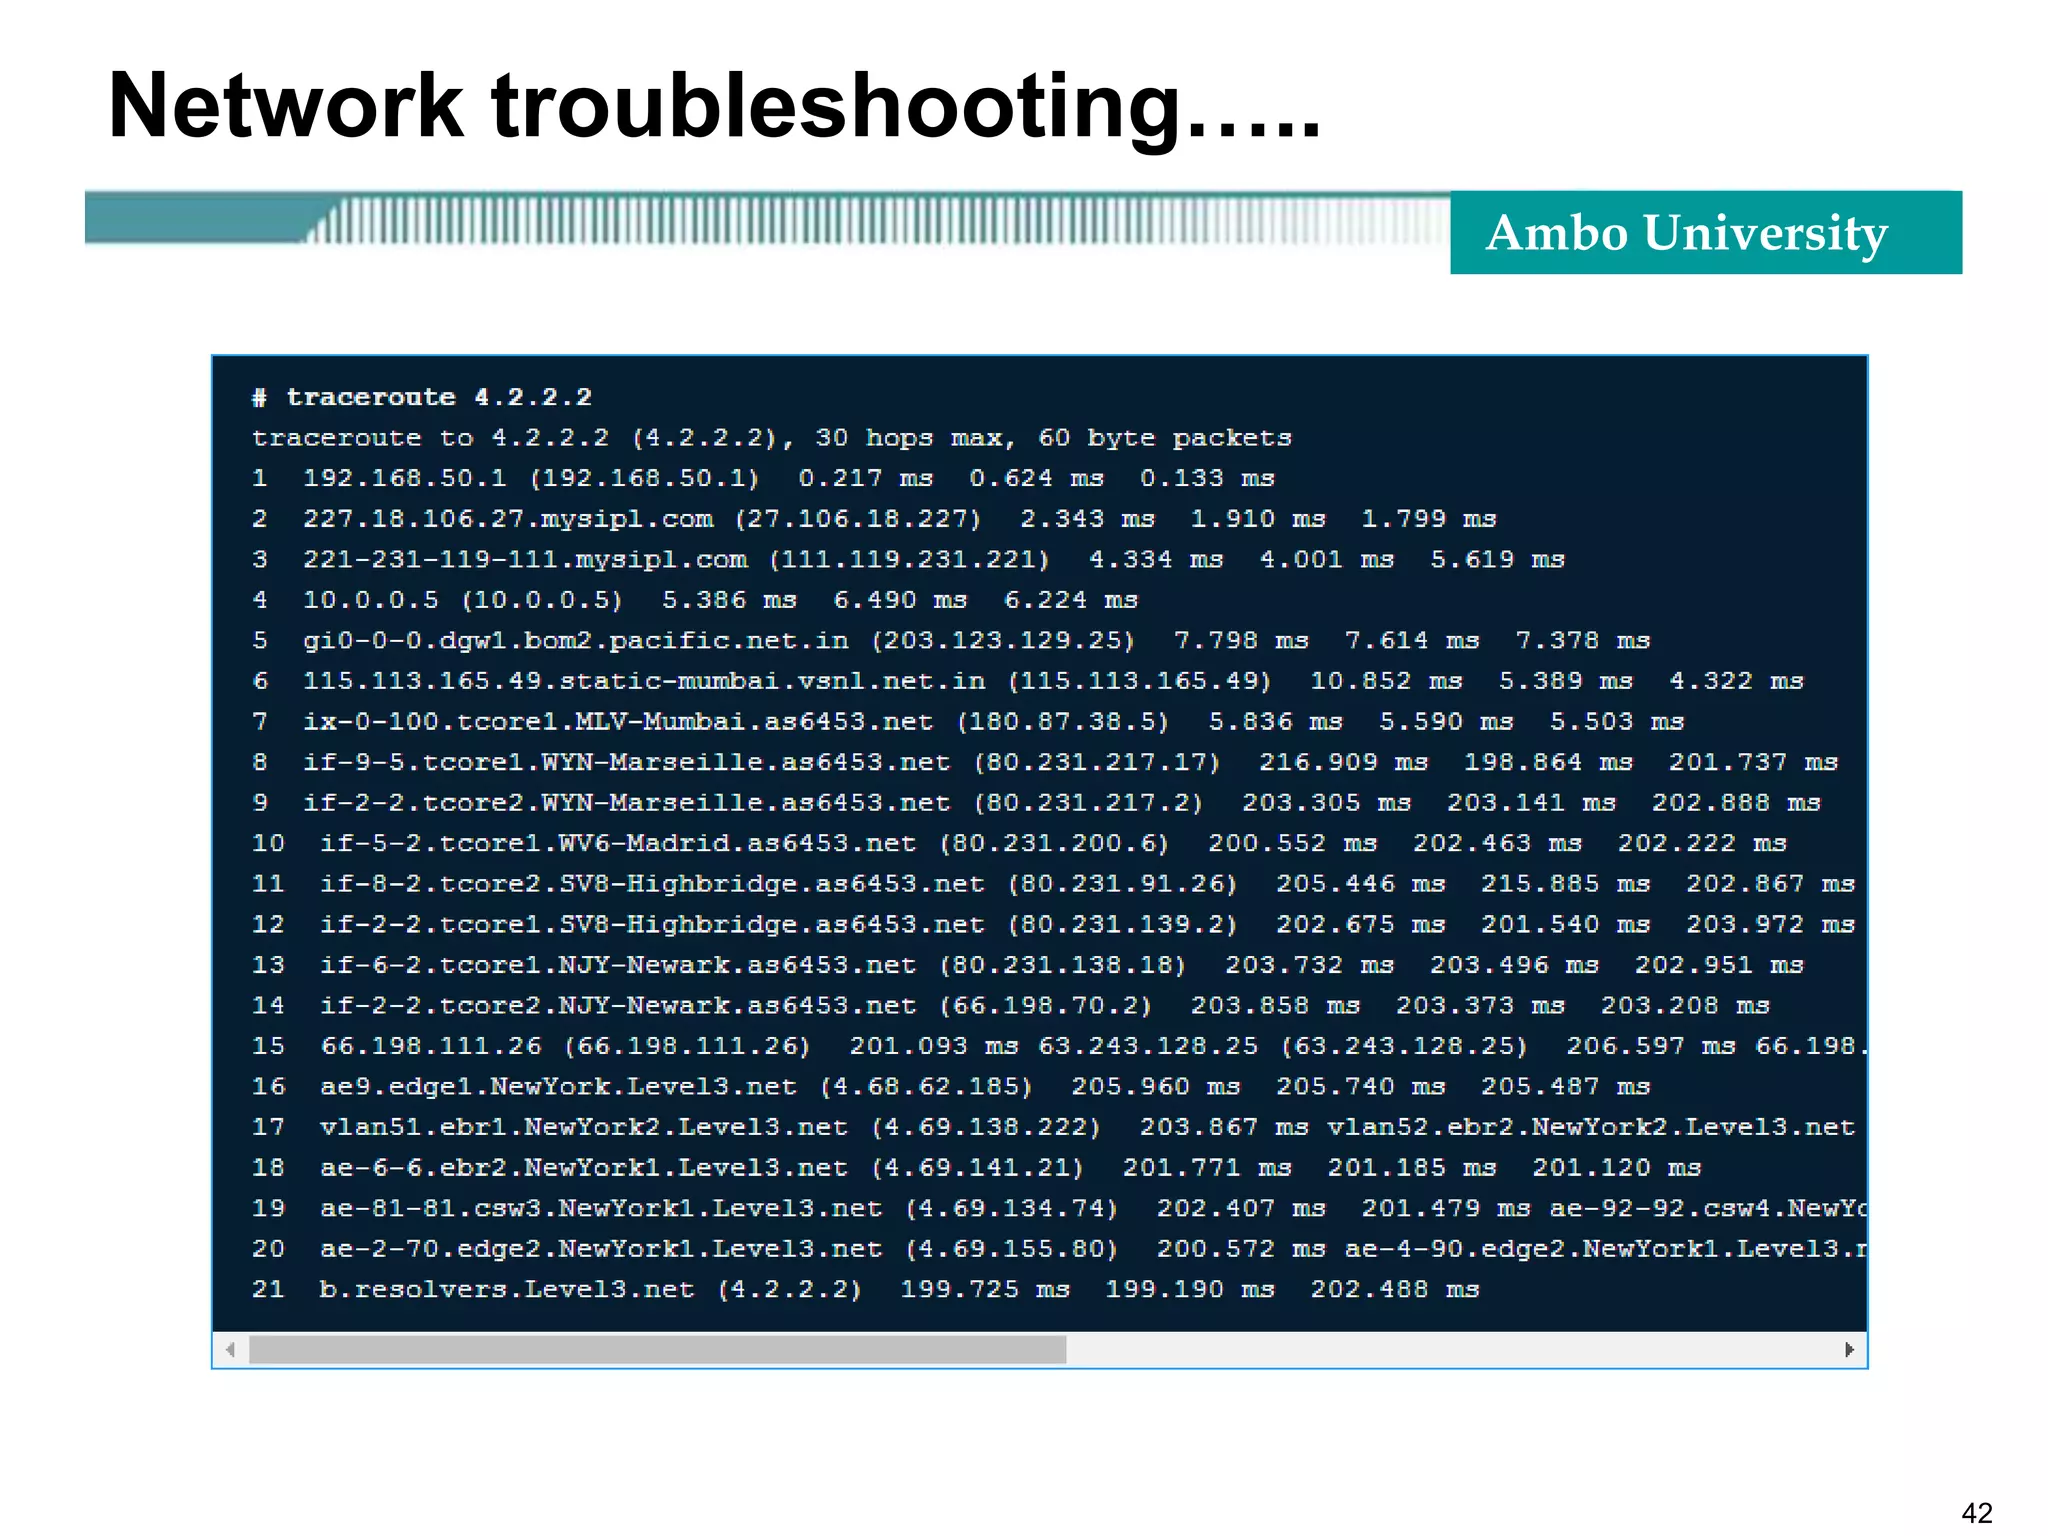Click the left scroll arrow of terminal
Viewport: 2048px width, 1536px height.
[231, 1350]
